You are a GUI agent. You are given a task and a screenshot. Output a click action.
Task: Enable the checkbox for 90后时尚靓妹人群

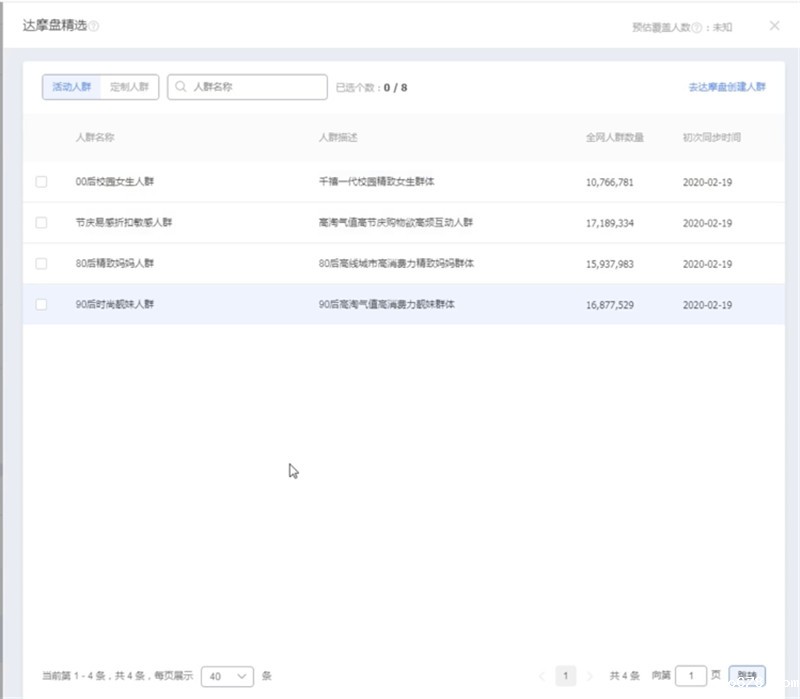41,303
